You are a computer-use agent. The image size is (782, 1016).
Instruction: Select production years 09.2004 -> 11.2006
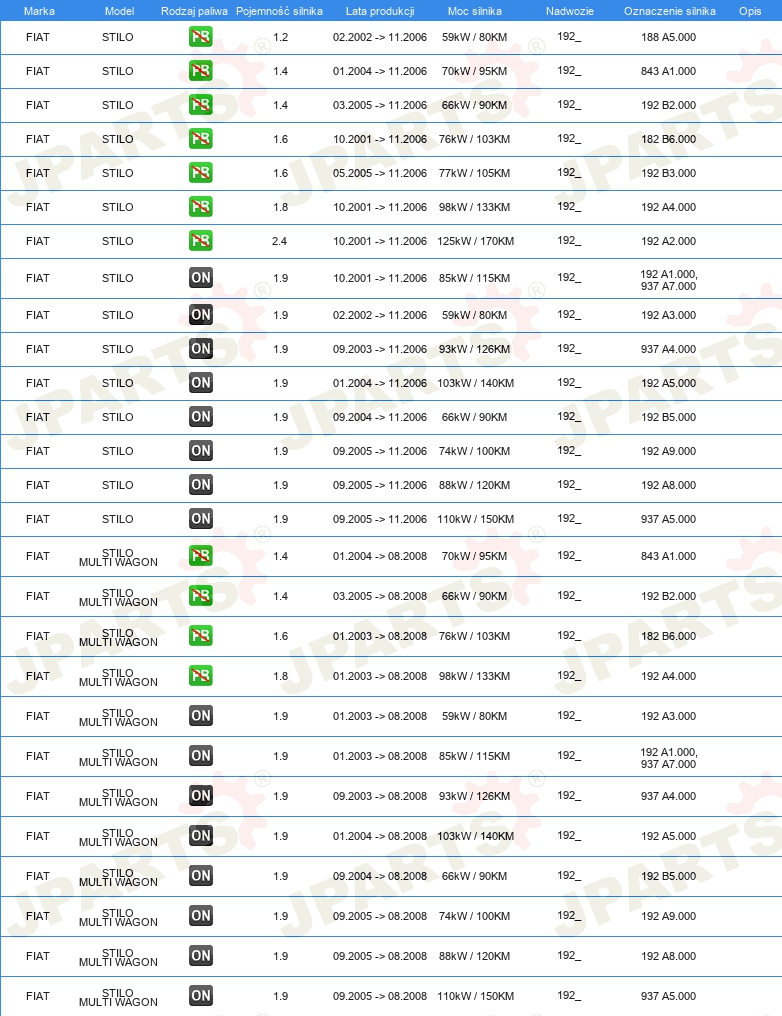point(380,417)
